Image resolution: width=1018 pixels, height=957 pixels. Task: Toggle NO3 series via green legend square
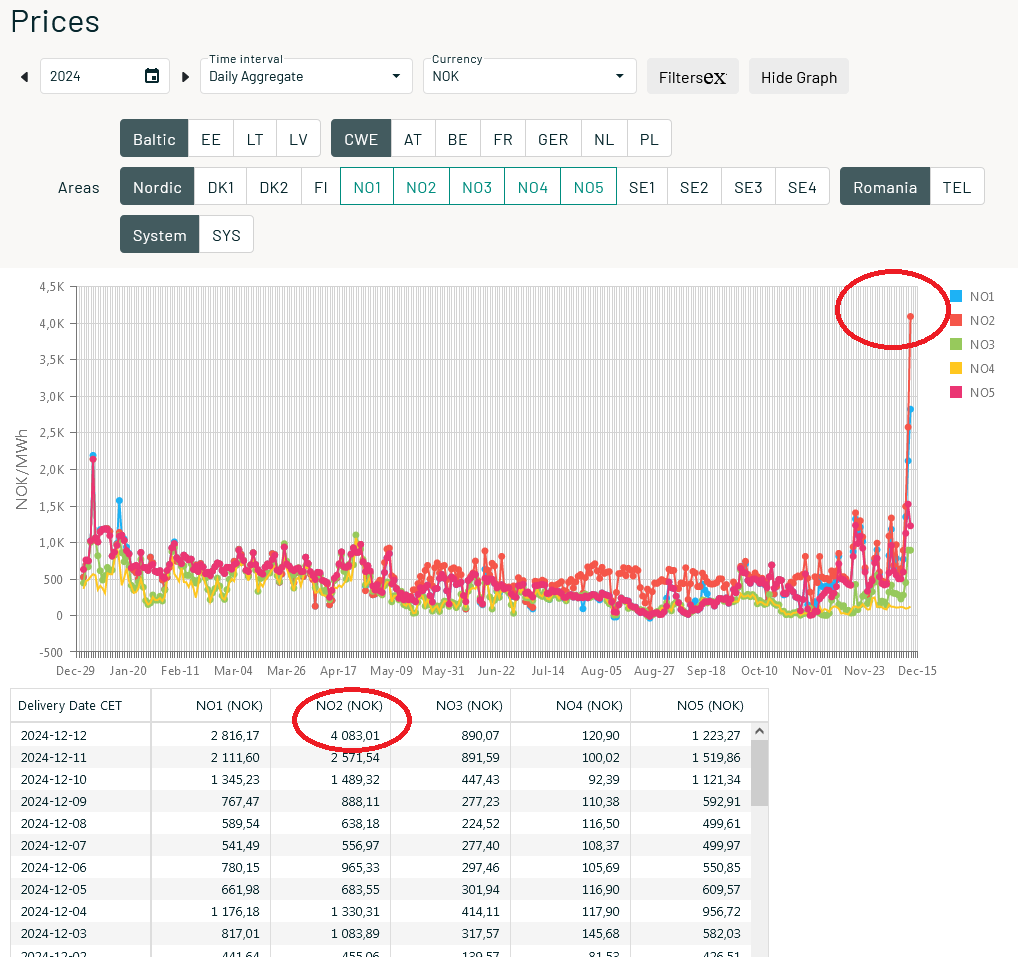coord(956,344)
